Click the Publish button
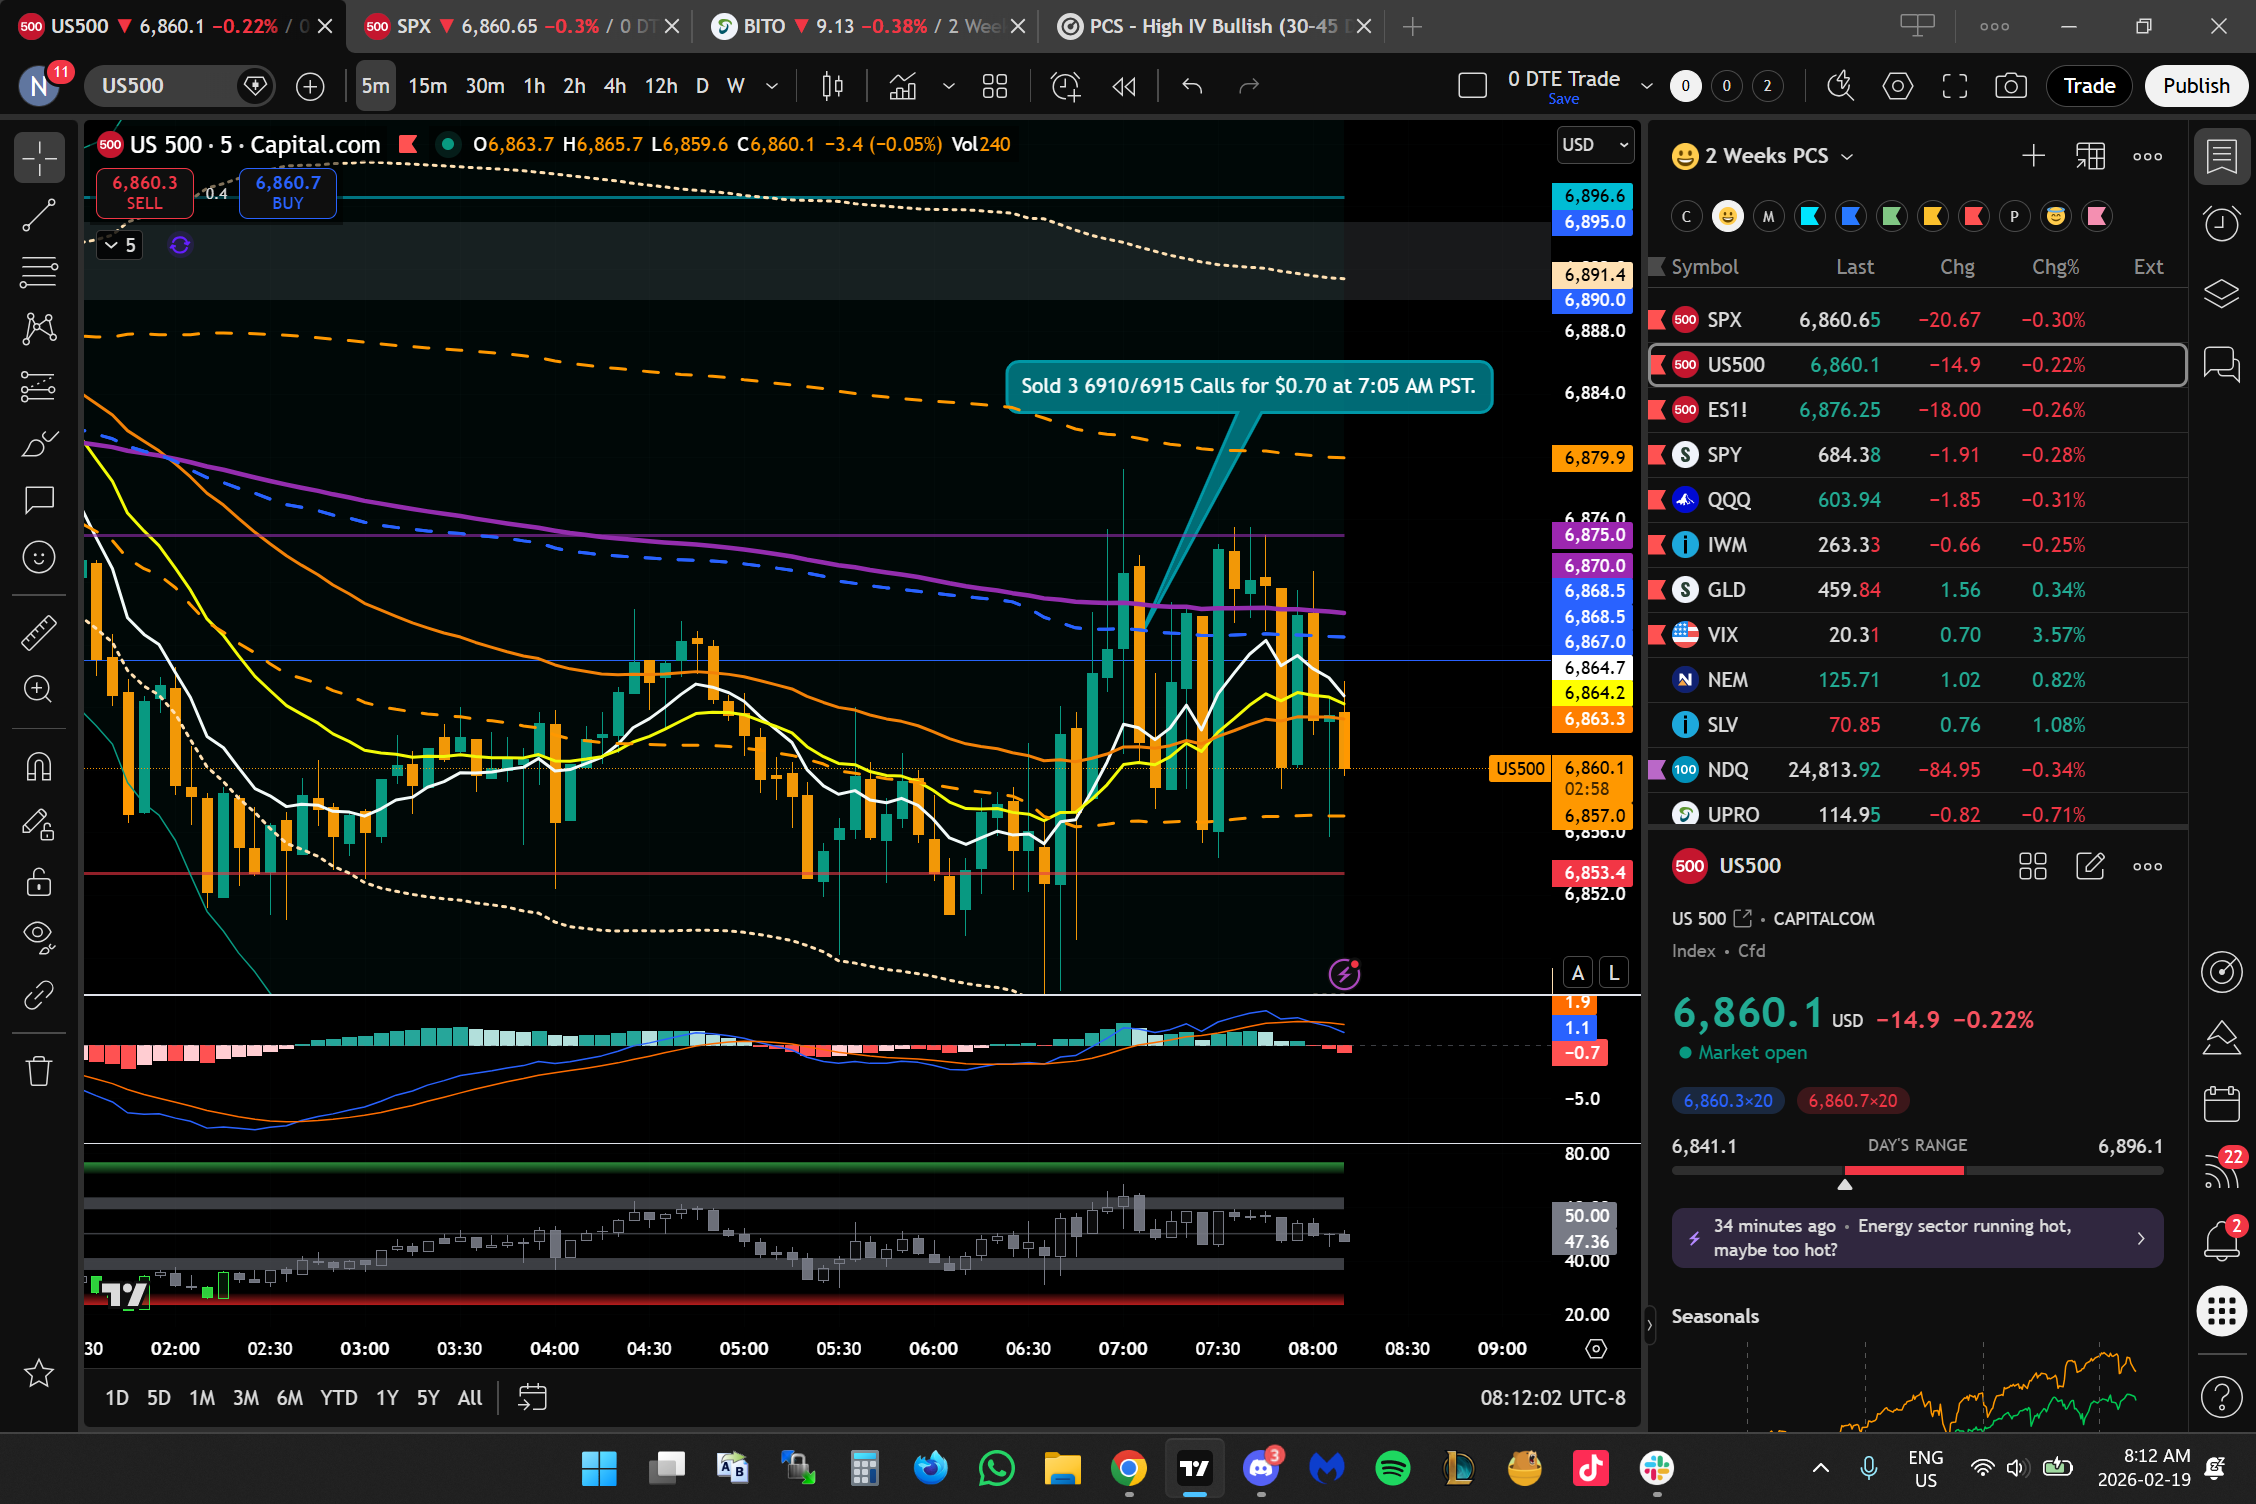2256x1504 pixels. 2195,86
